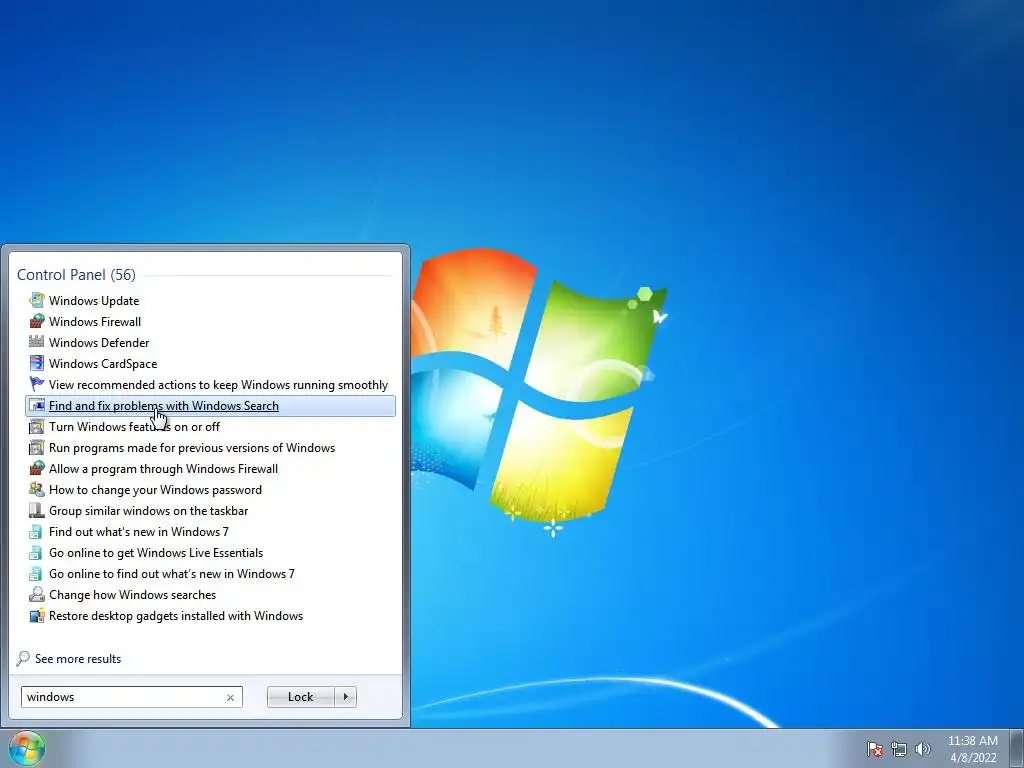This screenshot has height=768, width=1024.
Task: Open Windows Update result
Action: [x=94, y=300]
